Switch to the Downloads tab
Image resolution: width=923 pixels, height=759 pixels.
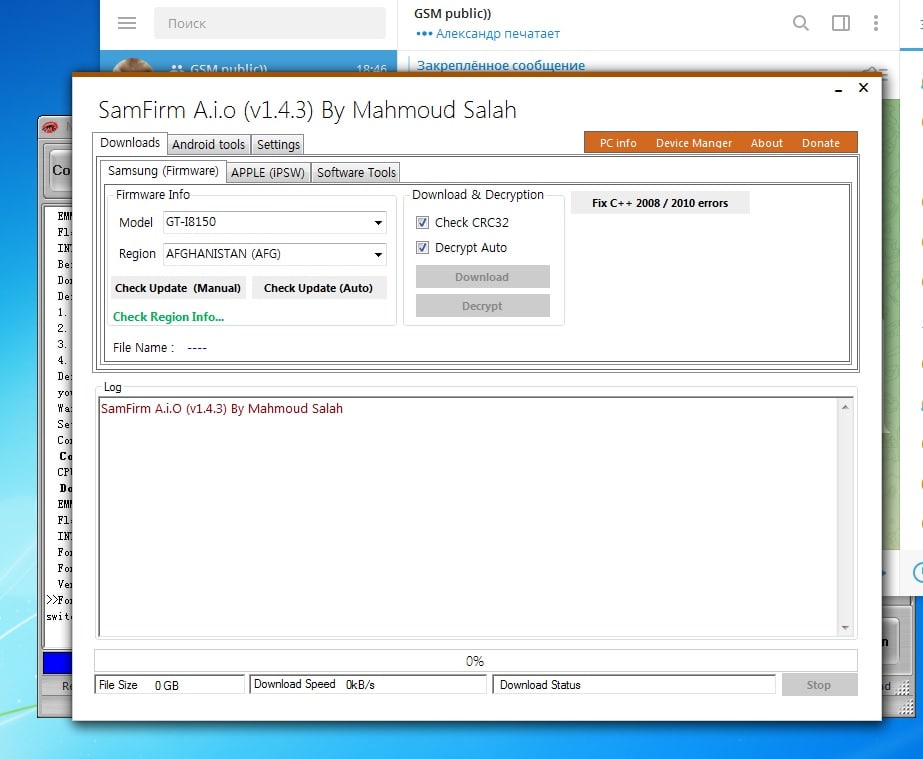pos(130,143)
